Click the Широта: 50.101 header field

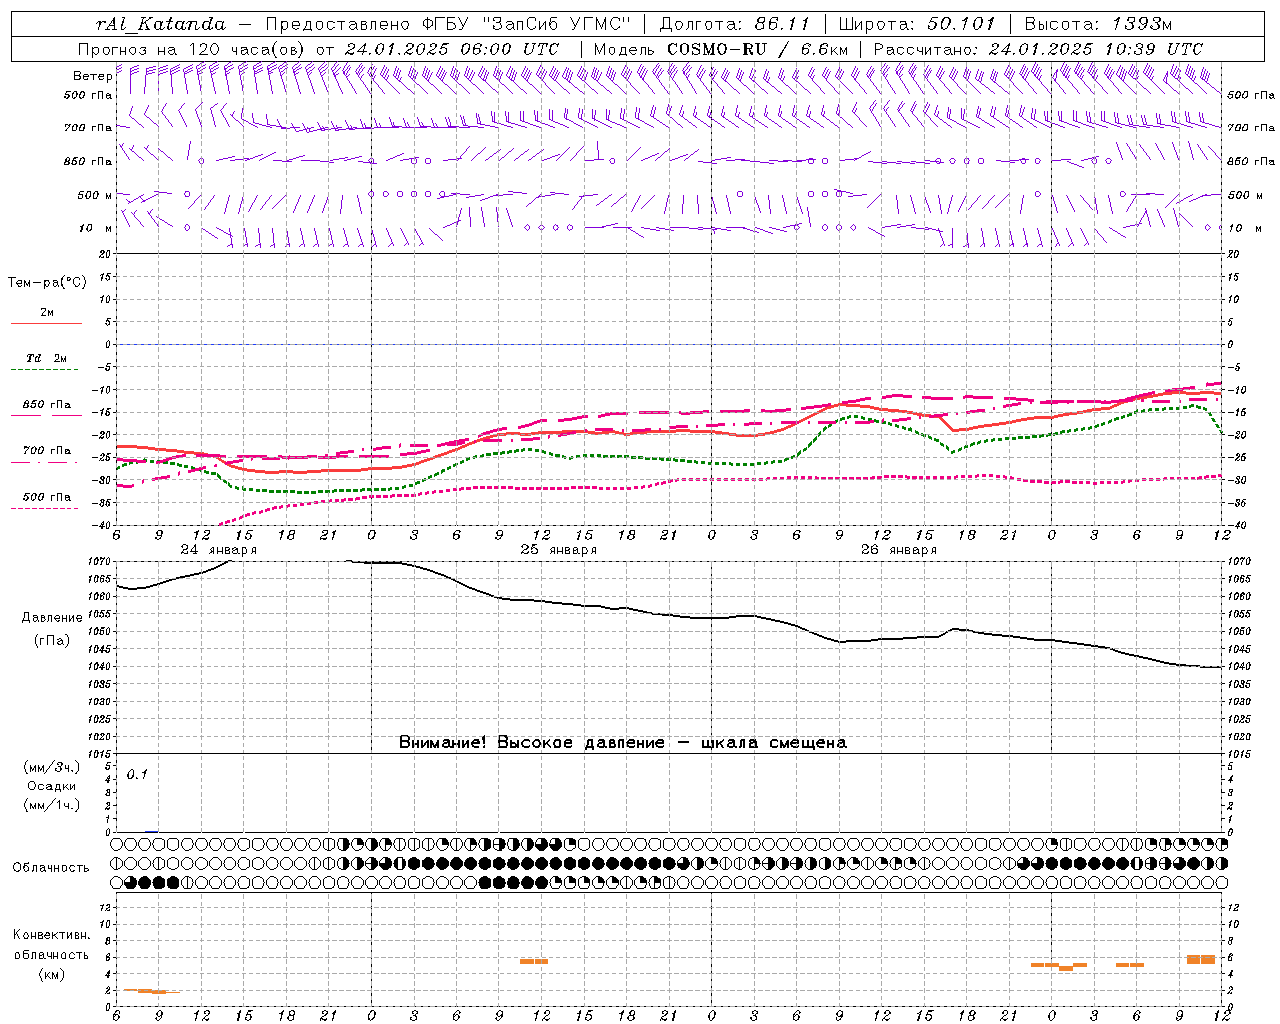[917, 24]
